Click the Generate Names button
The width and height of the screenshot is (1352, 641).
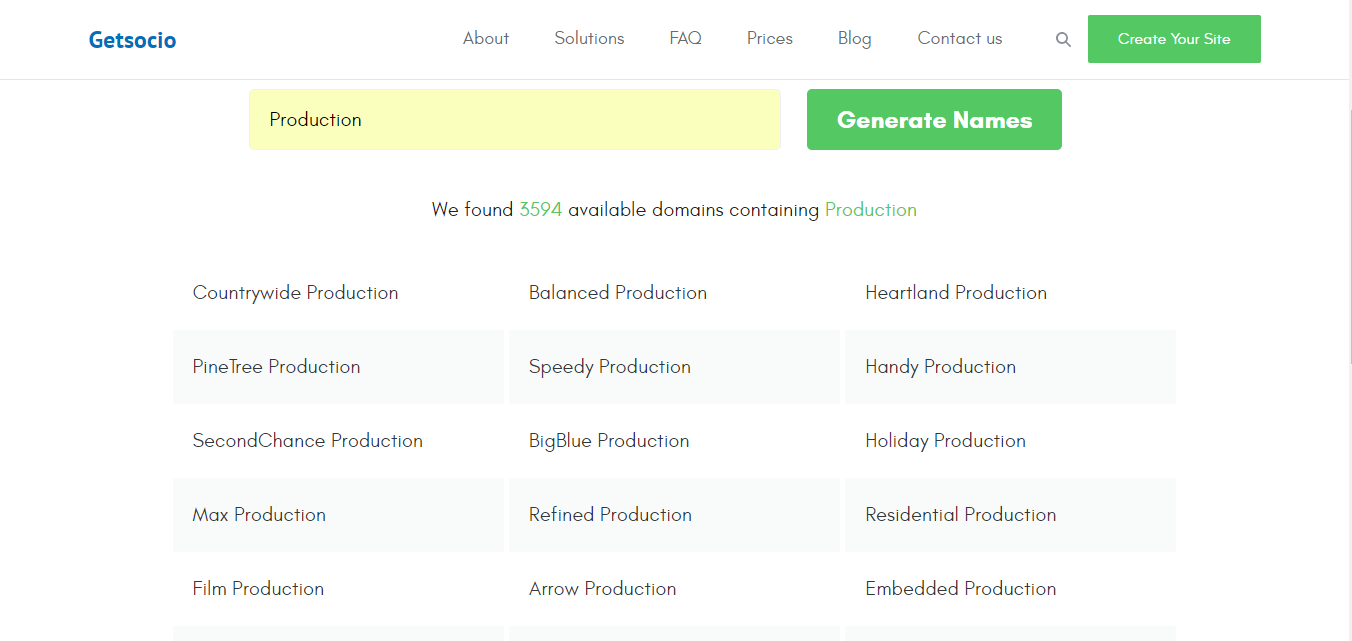coord(934,120)
